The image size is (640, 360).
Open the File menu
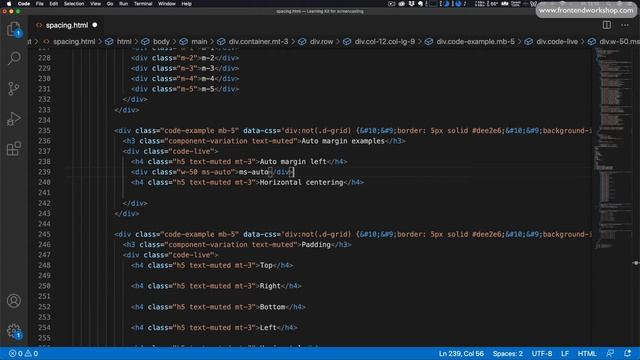40,4
